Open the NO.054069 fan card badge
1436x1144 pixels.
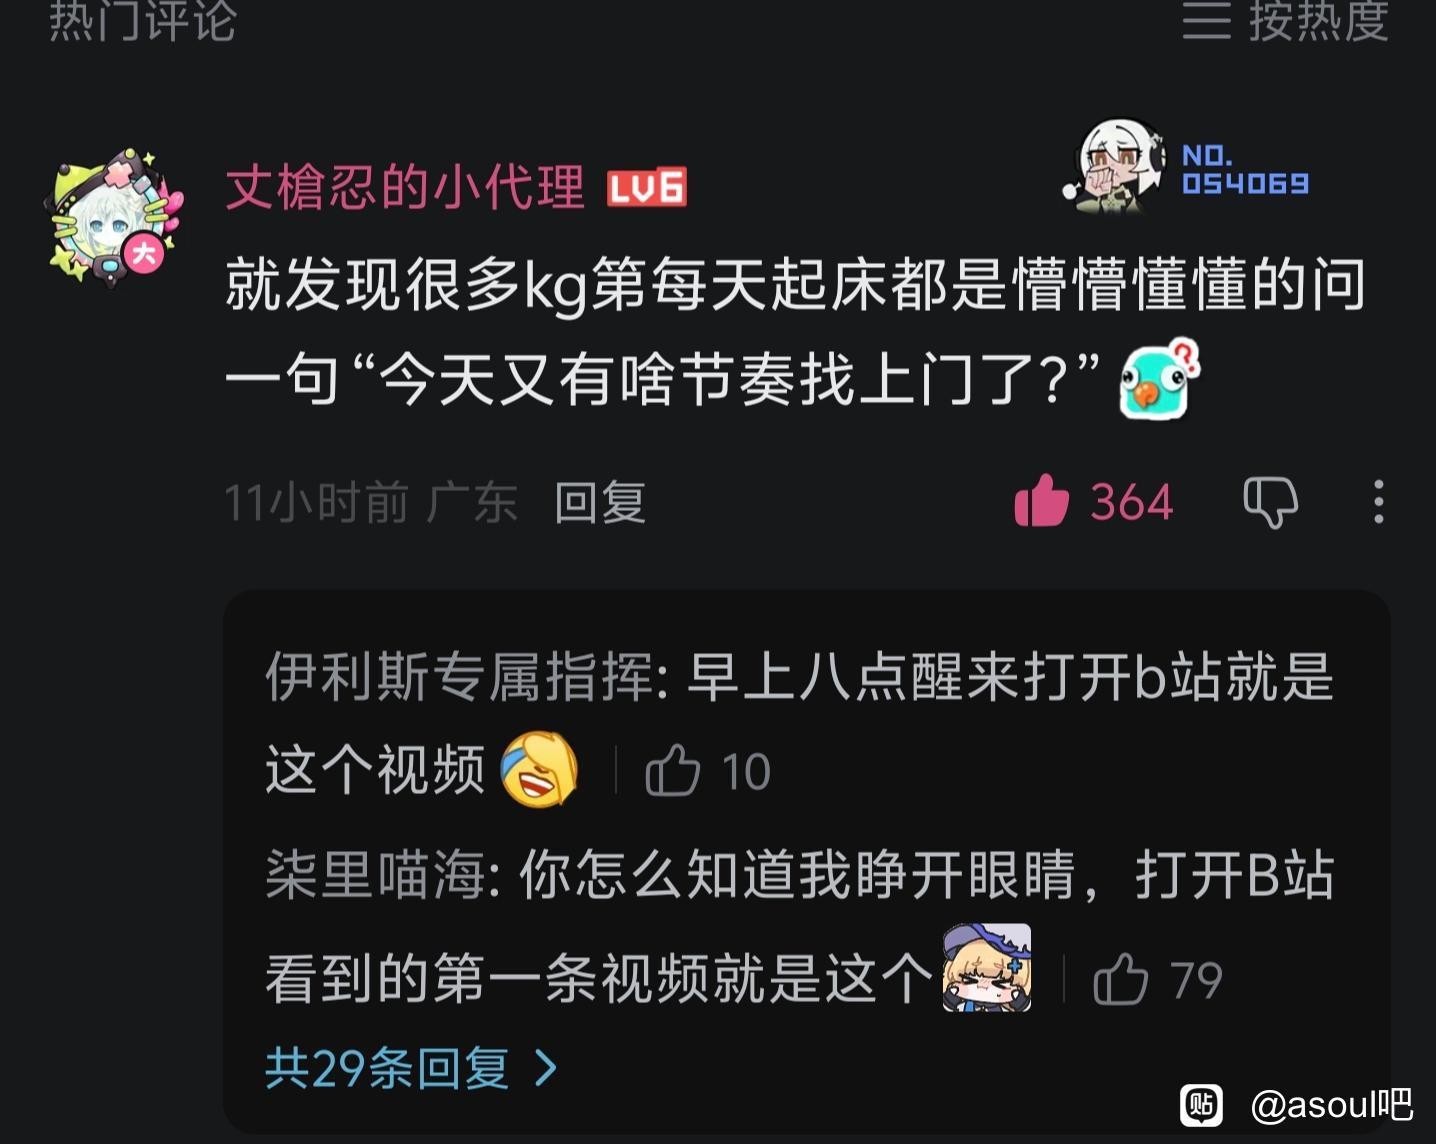(1187, 167)
